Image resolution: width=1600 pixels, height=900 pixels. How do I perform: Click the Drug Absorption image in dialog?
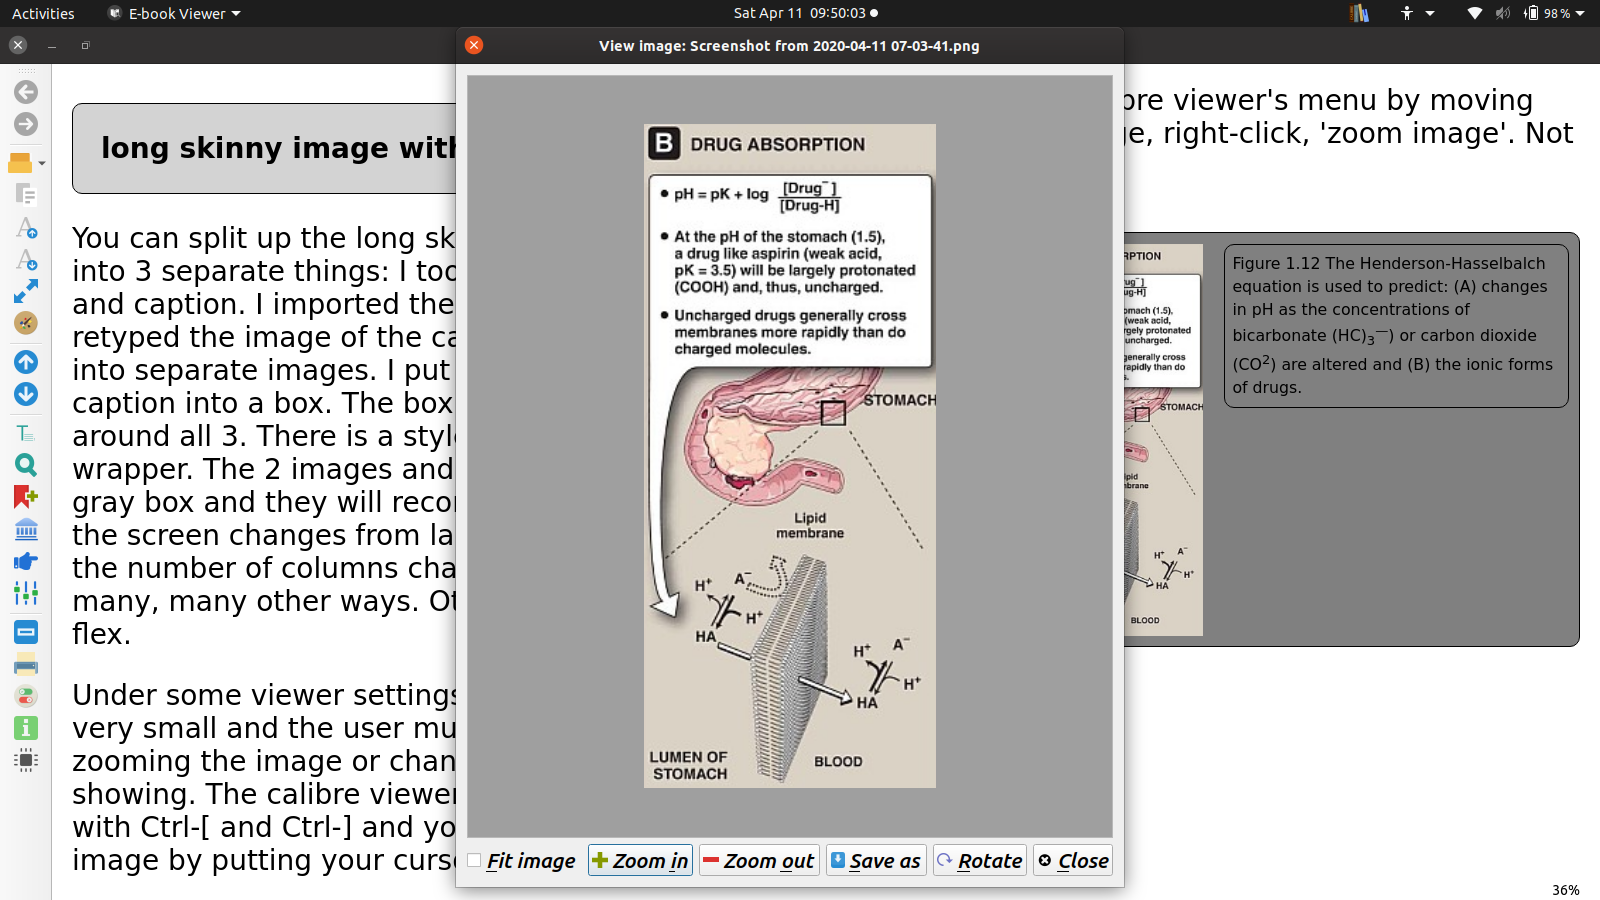pos(790,456)
